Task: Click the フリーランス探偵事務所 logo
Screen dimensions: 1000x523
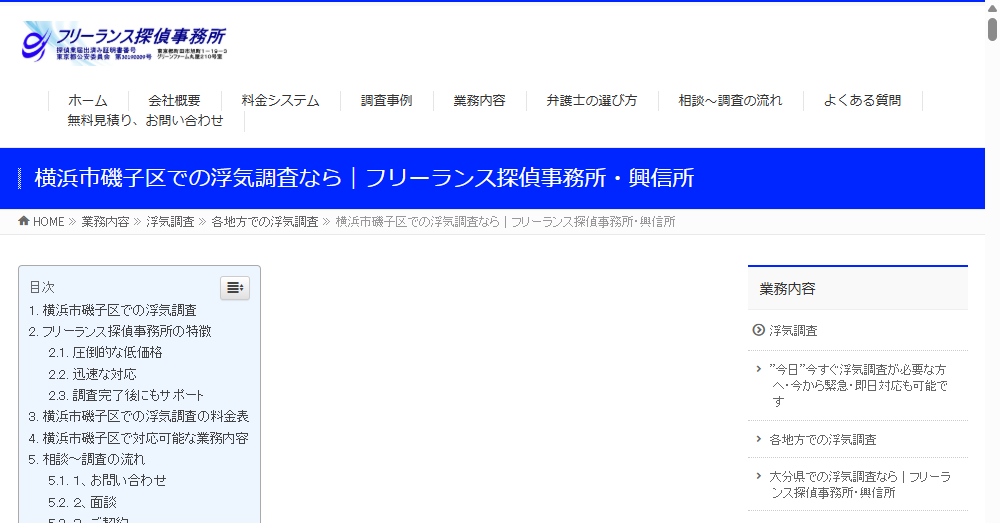Action: 125,43
